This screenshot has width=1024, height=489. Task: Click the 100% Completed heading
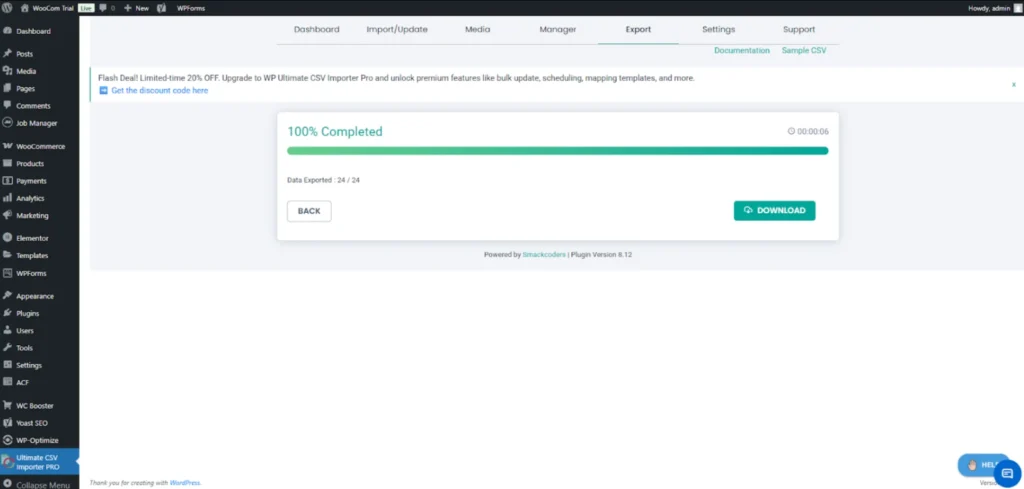point(335,131)
